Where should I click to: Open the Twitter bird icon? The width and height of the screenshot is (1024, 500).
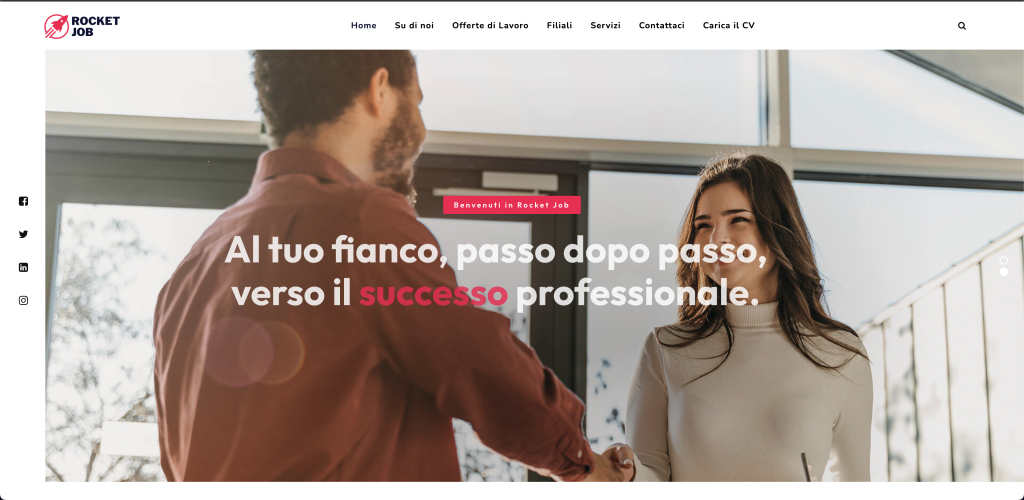[x=24, y=234]
